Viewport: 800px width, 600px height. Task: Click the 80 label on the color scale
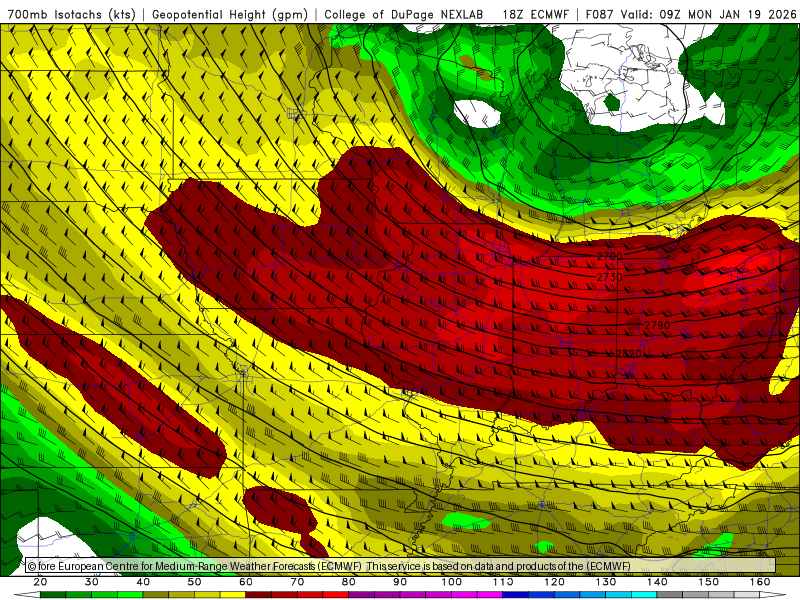pyautogui.click(x=348, y=582)
